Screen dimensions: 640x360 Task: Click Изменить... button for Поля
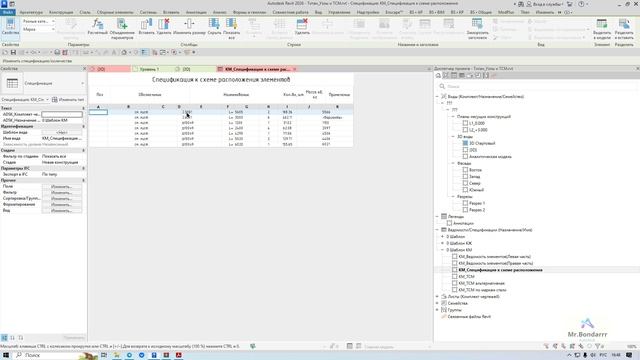click(x=62, y=187)
